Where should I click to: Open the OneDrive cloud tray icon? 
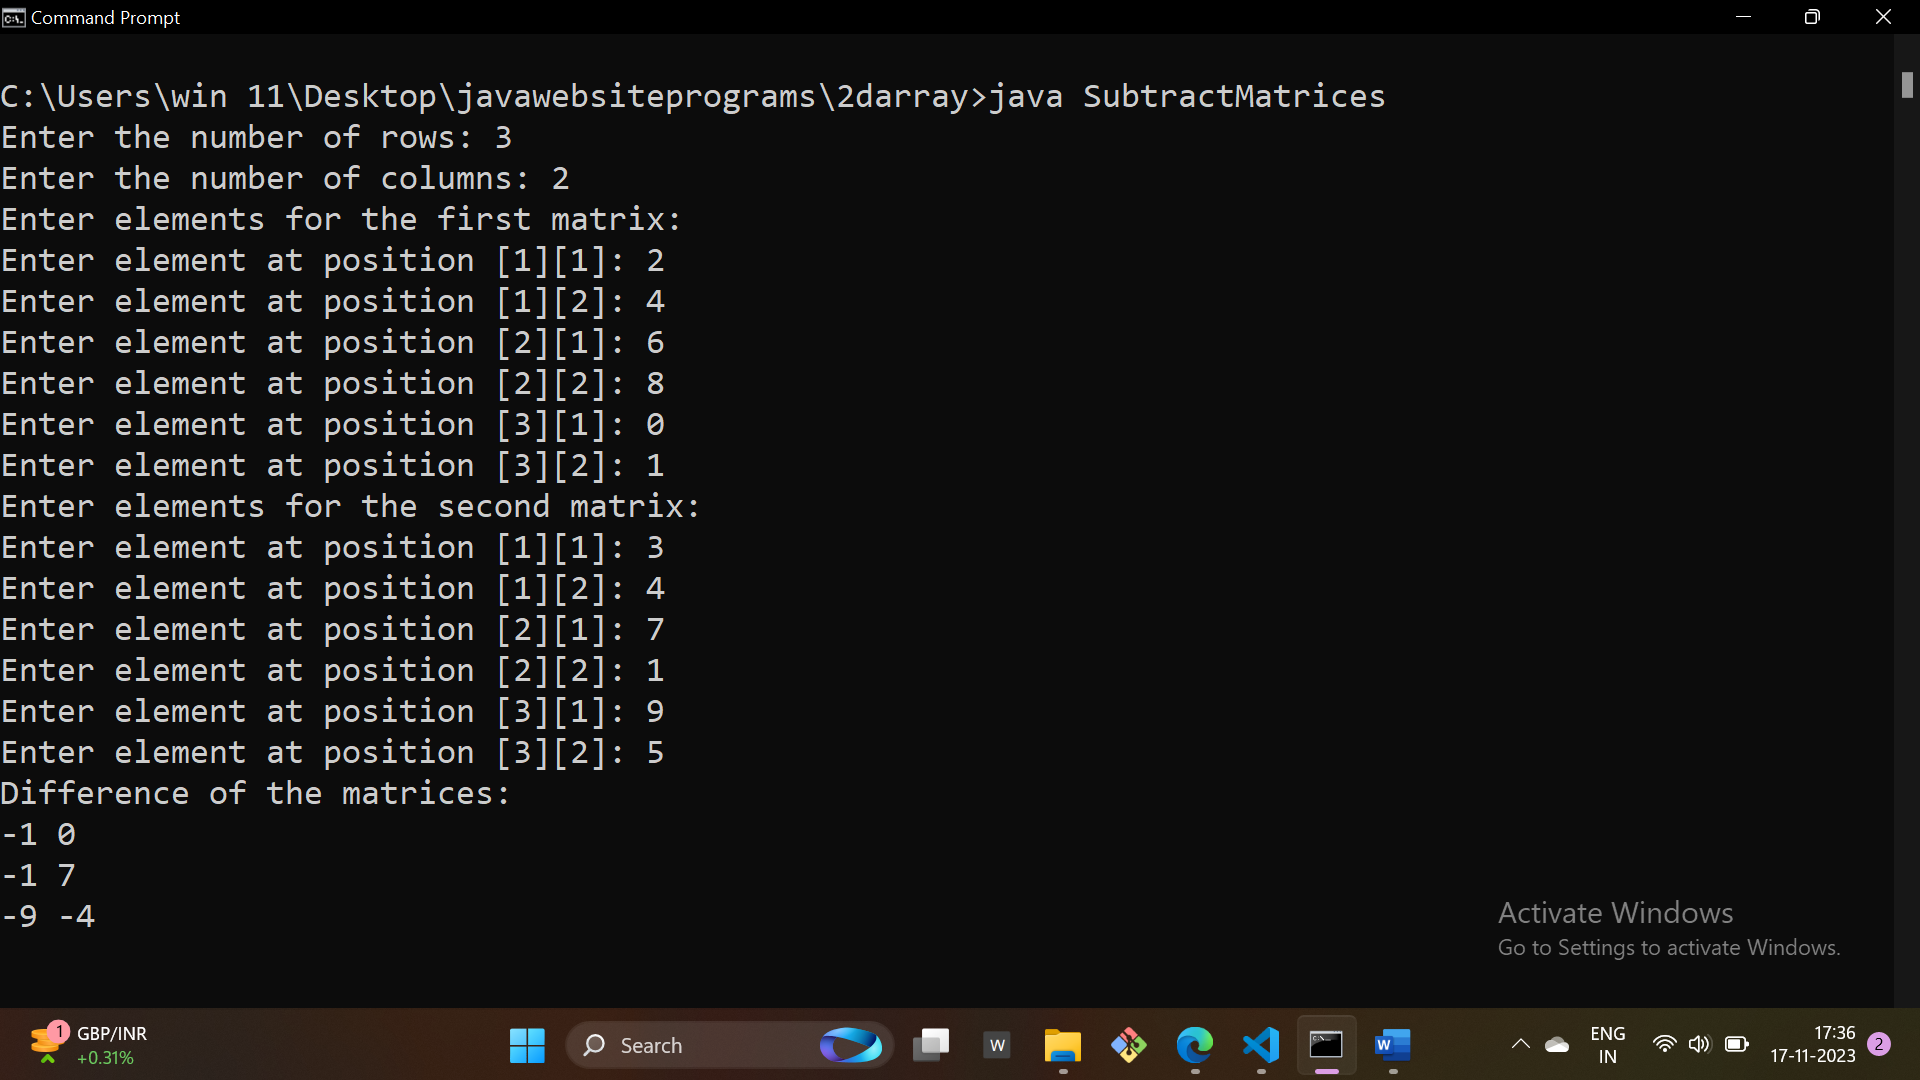point(1557,1045)
